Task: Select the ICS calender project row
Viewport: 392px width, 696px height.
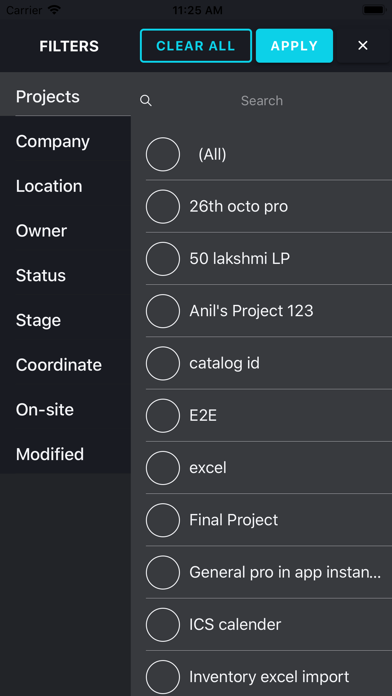Action: 269,625
